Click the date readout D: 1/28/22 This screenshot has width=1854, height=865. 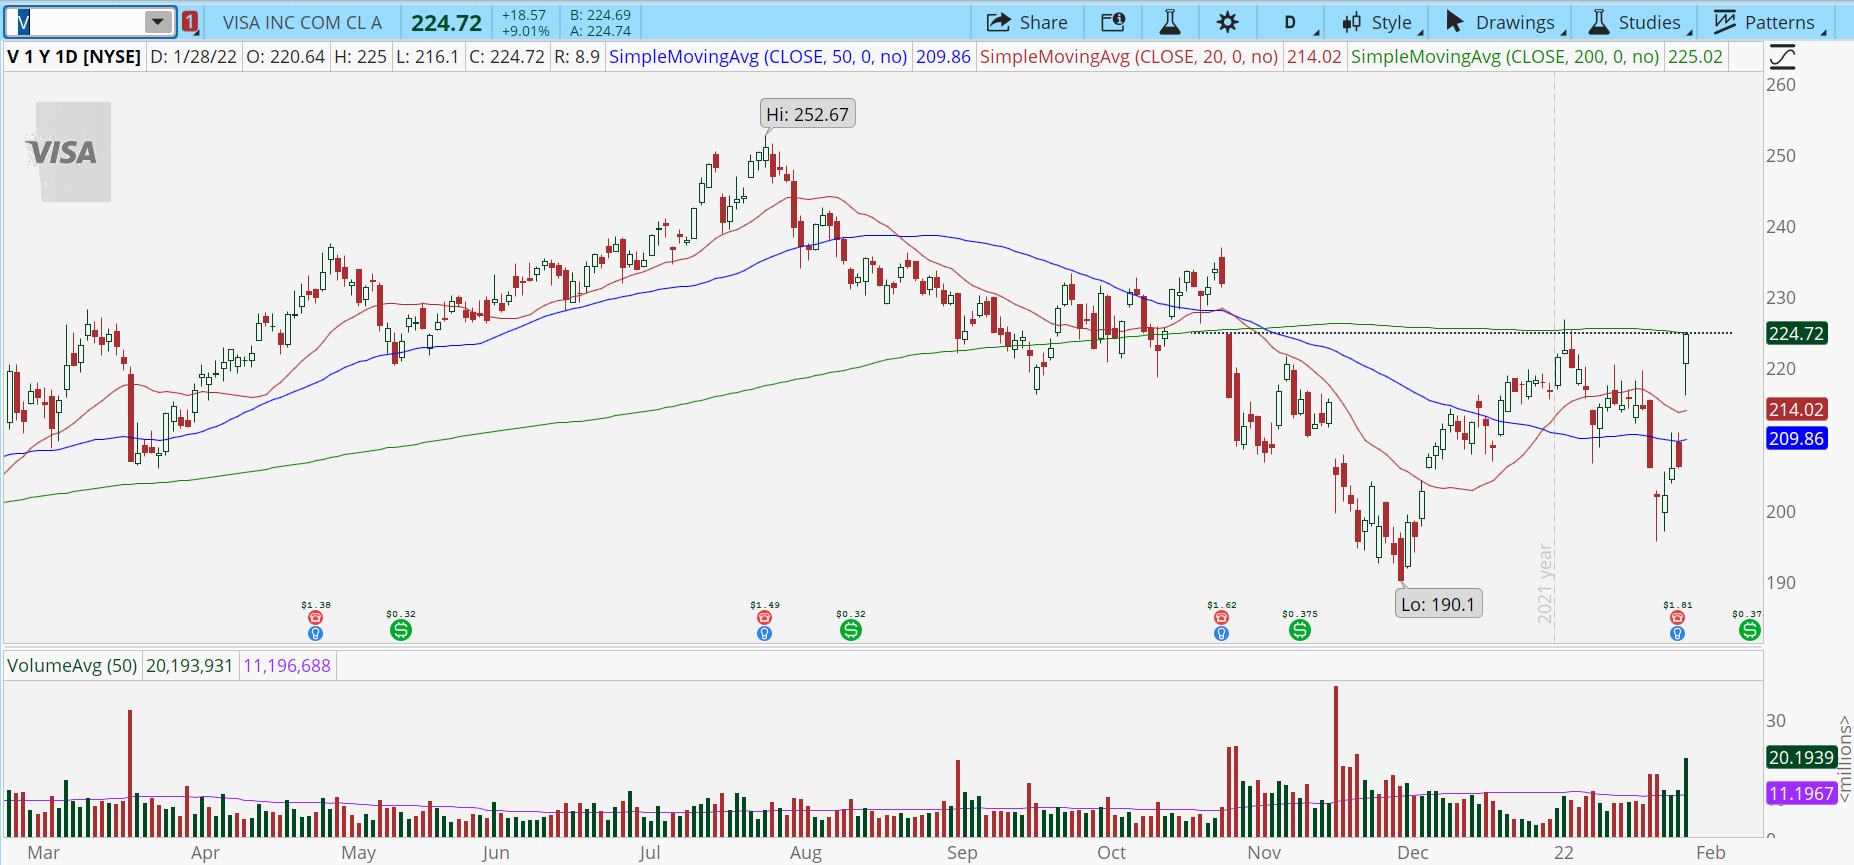pyautogui.click(x=194, y=57)
